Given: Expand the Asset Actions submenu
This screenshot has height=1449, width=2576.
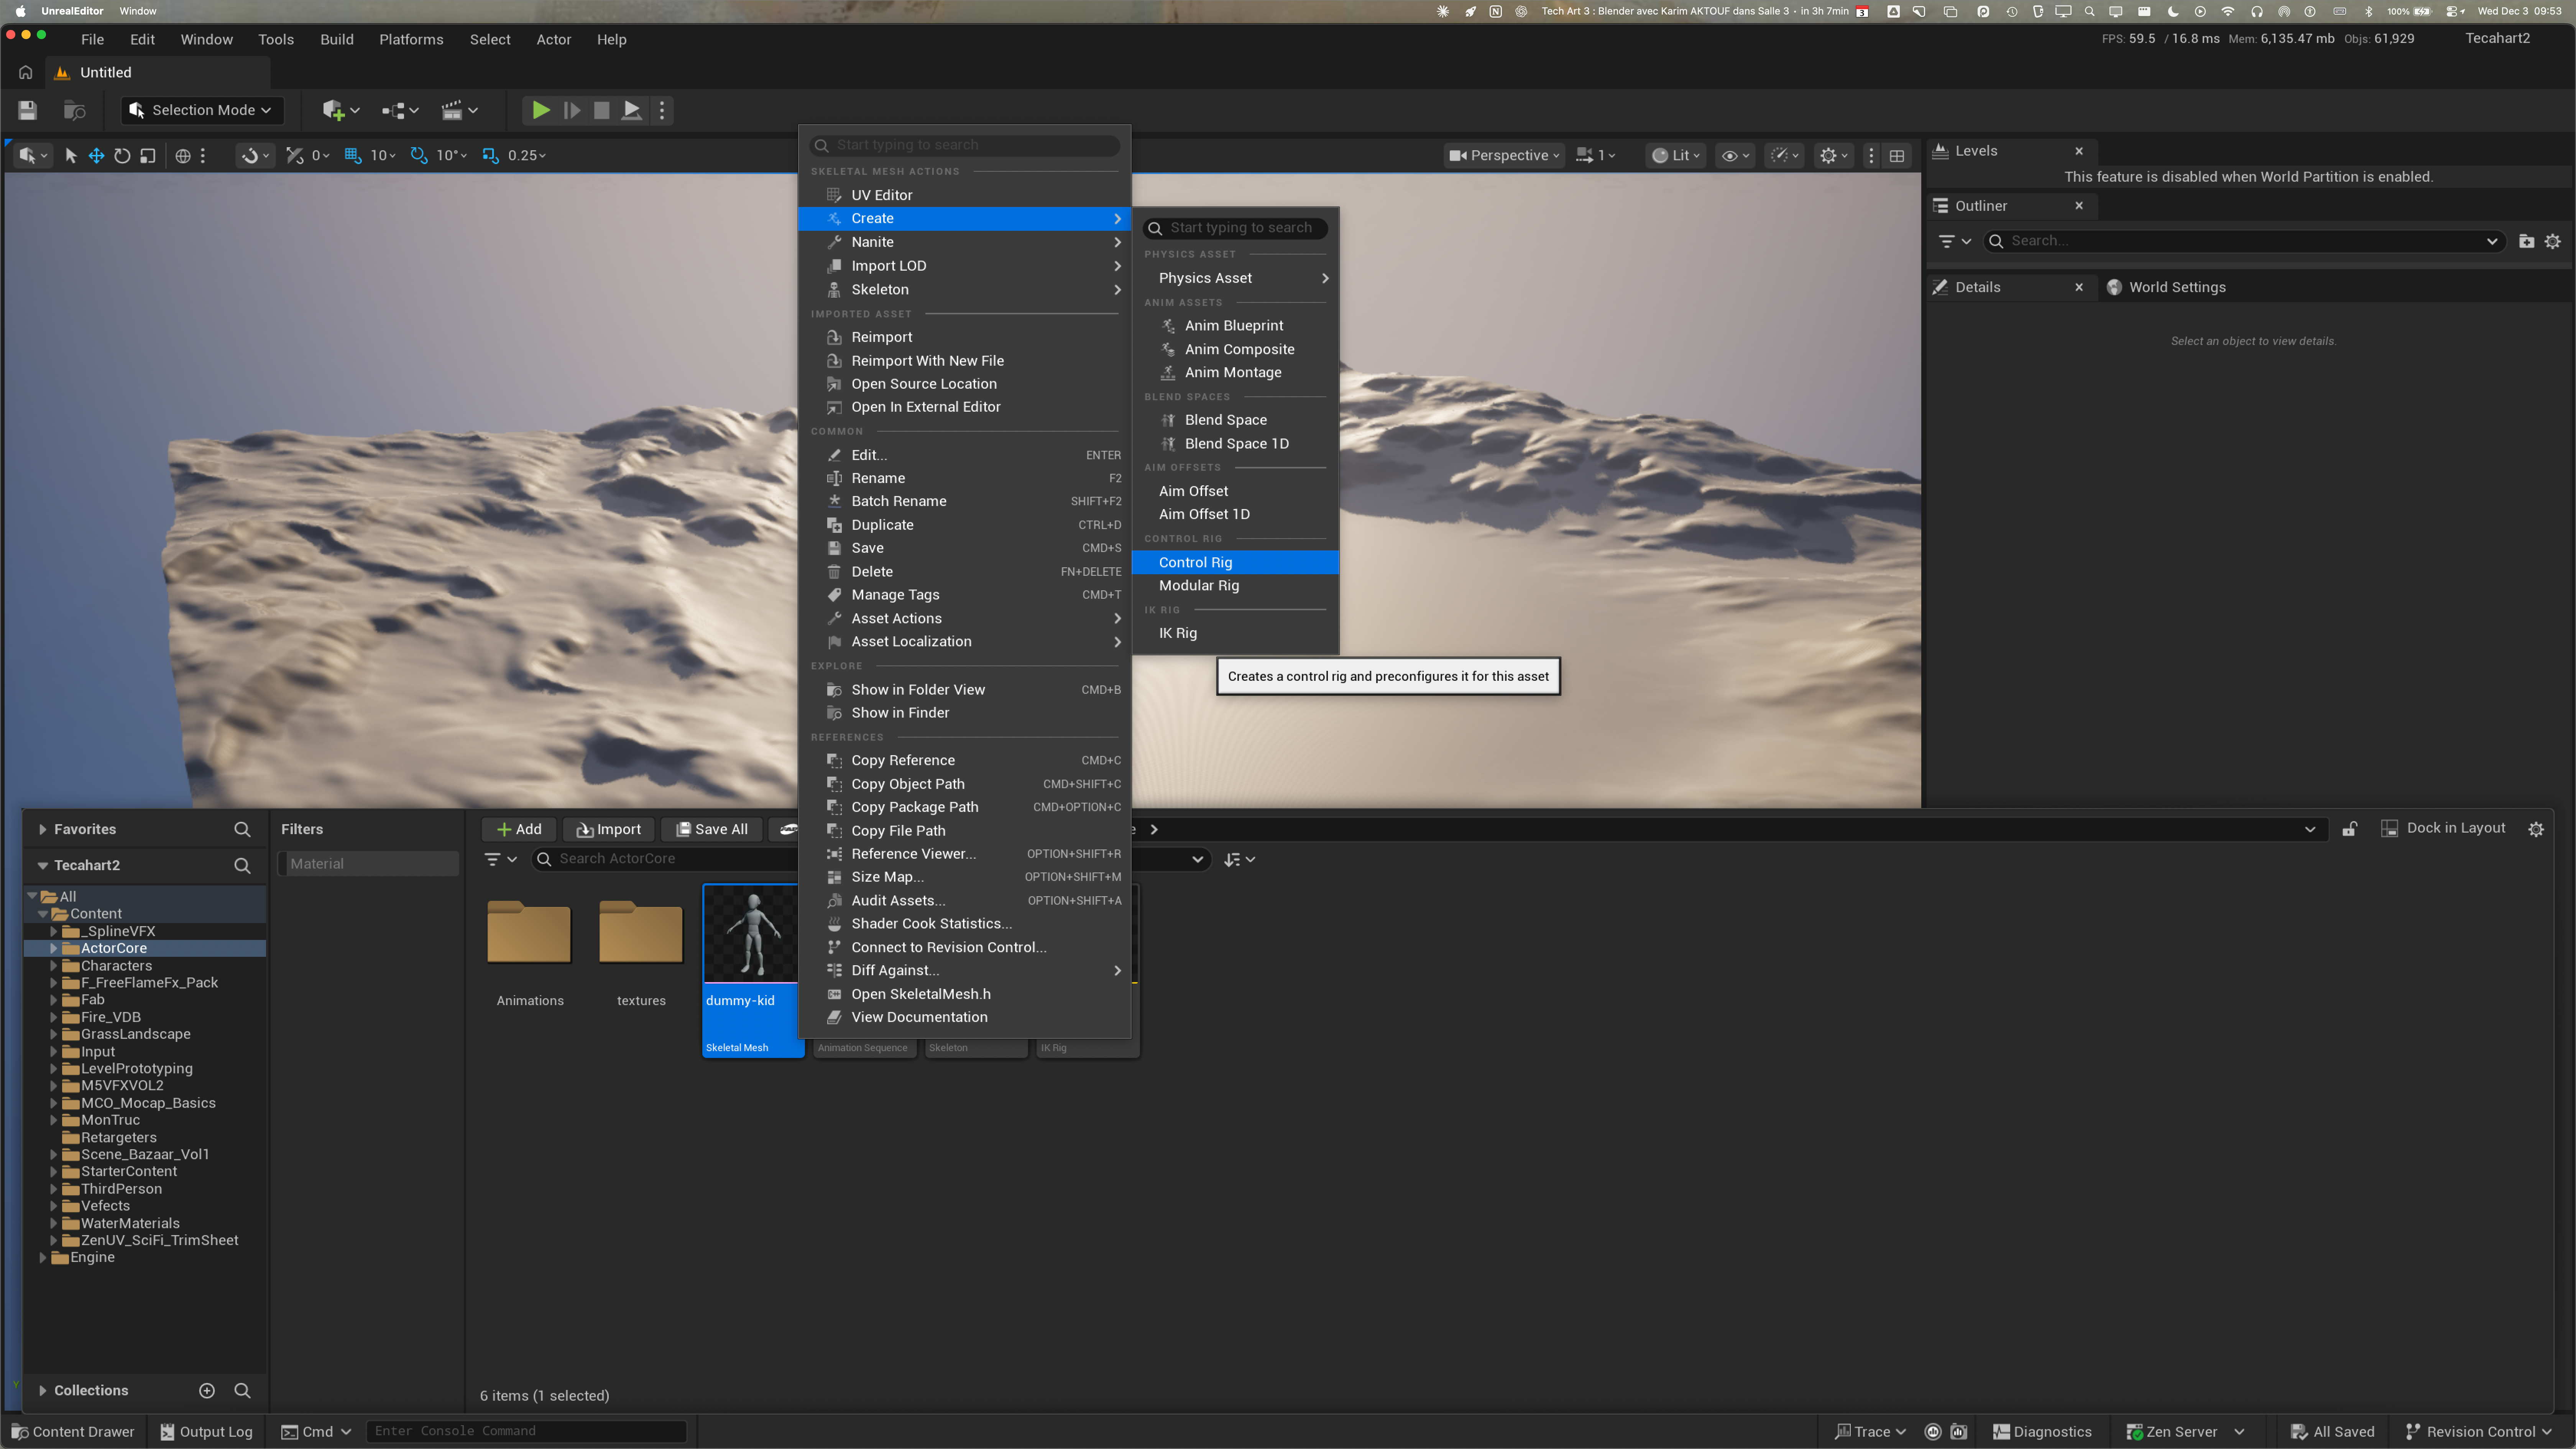Looking at the screenshot, I should click(x=964, y=618).
